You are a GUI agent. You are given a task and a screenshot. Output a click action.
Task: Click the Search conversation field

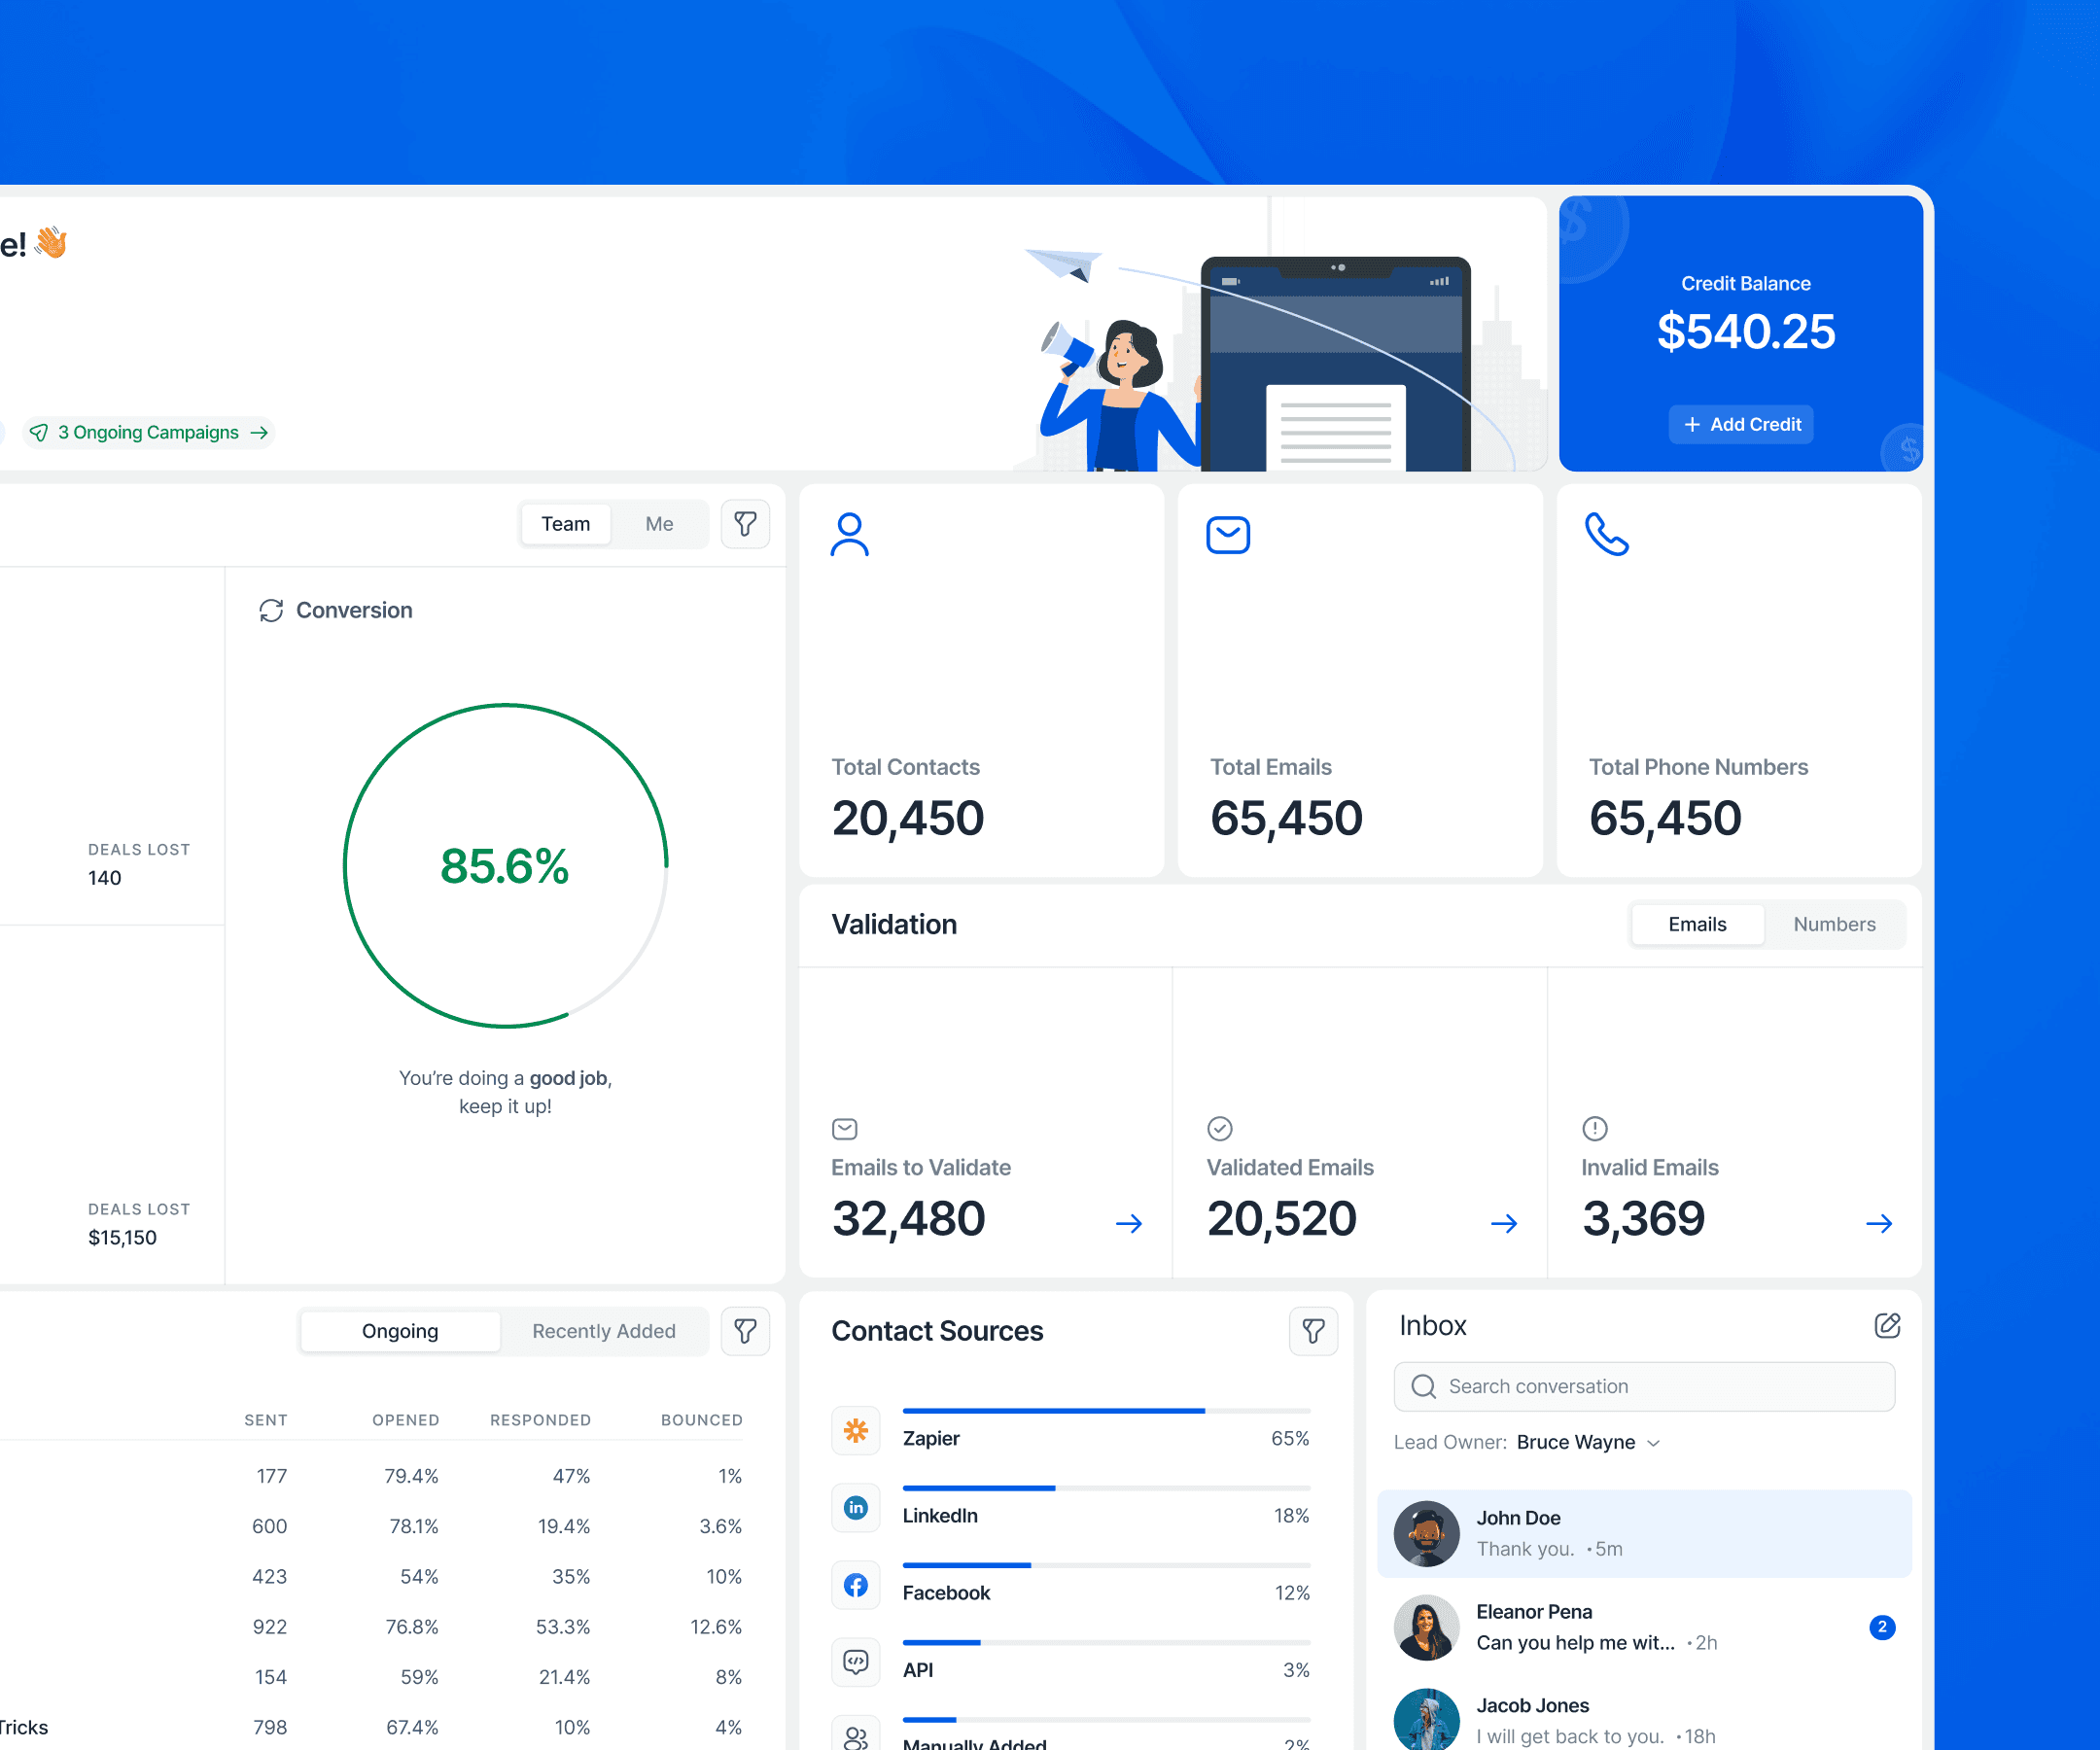[1644, 1386]
